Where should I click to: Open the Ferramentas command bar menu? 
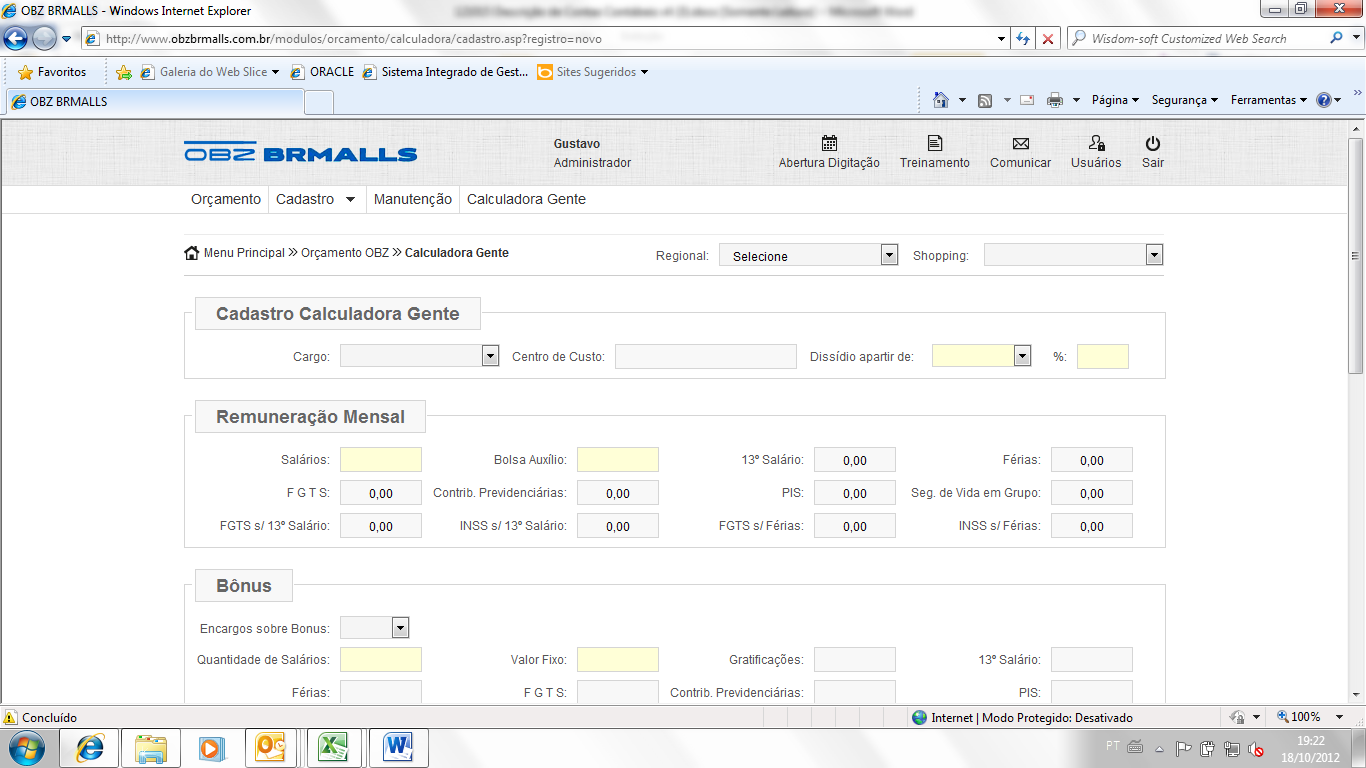point(1269,100)
